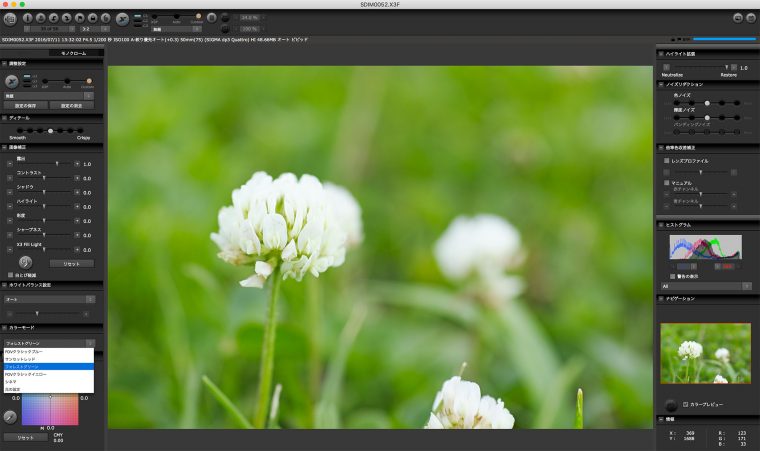The width and height of the screenshot is (760, 451).
Task: Click Reset button below the color wheel
Action: pos(26,437)
